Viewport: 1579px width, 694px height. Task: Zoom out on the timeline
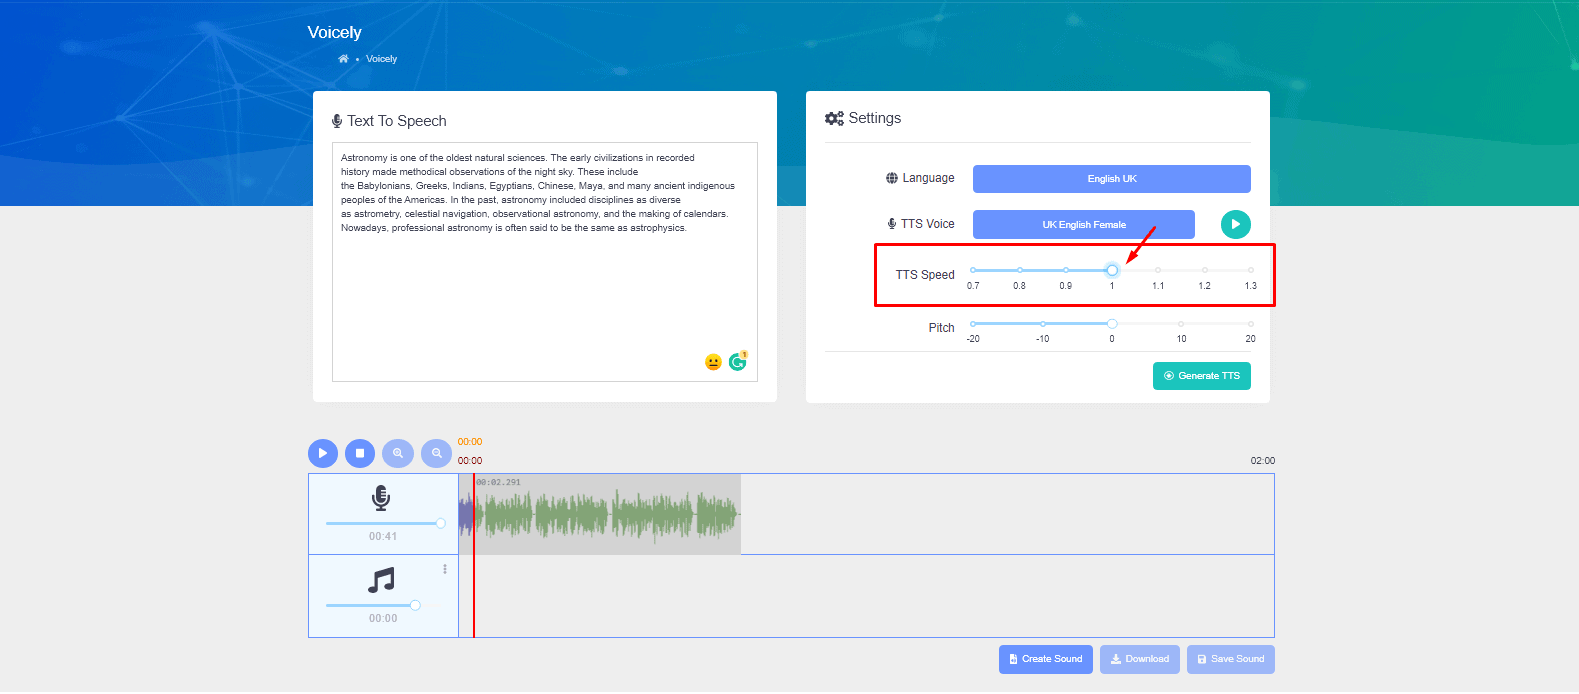[x=436, y=453]
